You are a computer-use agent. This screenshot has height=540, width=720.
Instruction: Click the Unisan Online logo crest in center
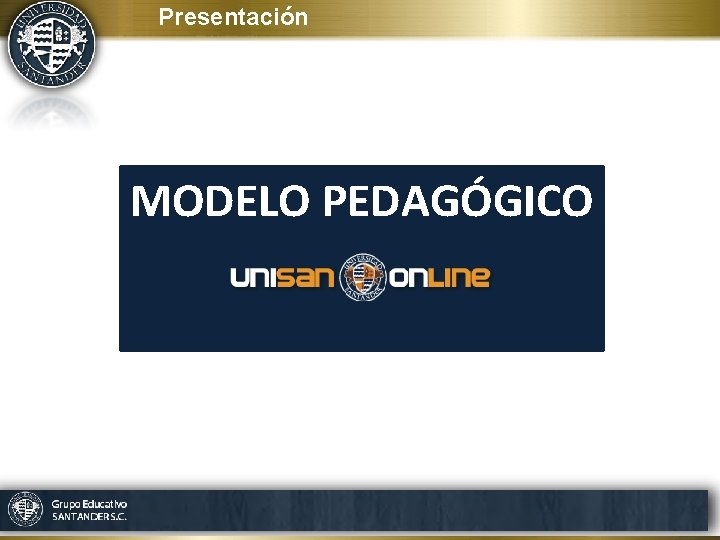362,277
